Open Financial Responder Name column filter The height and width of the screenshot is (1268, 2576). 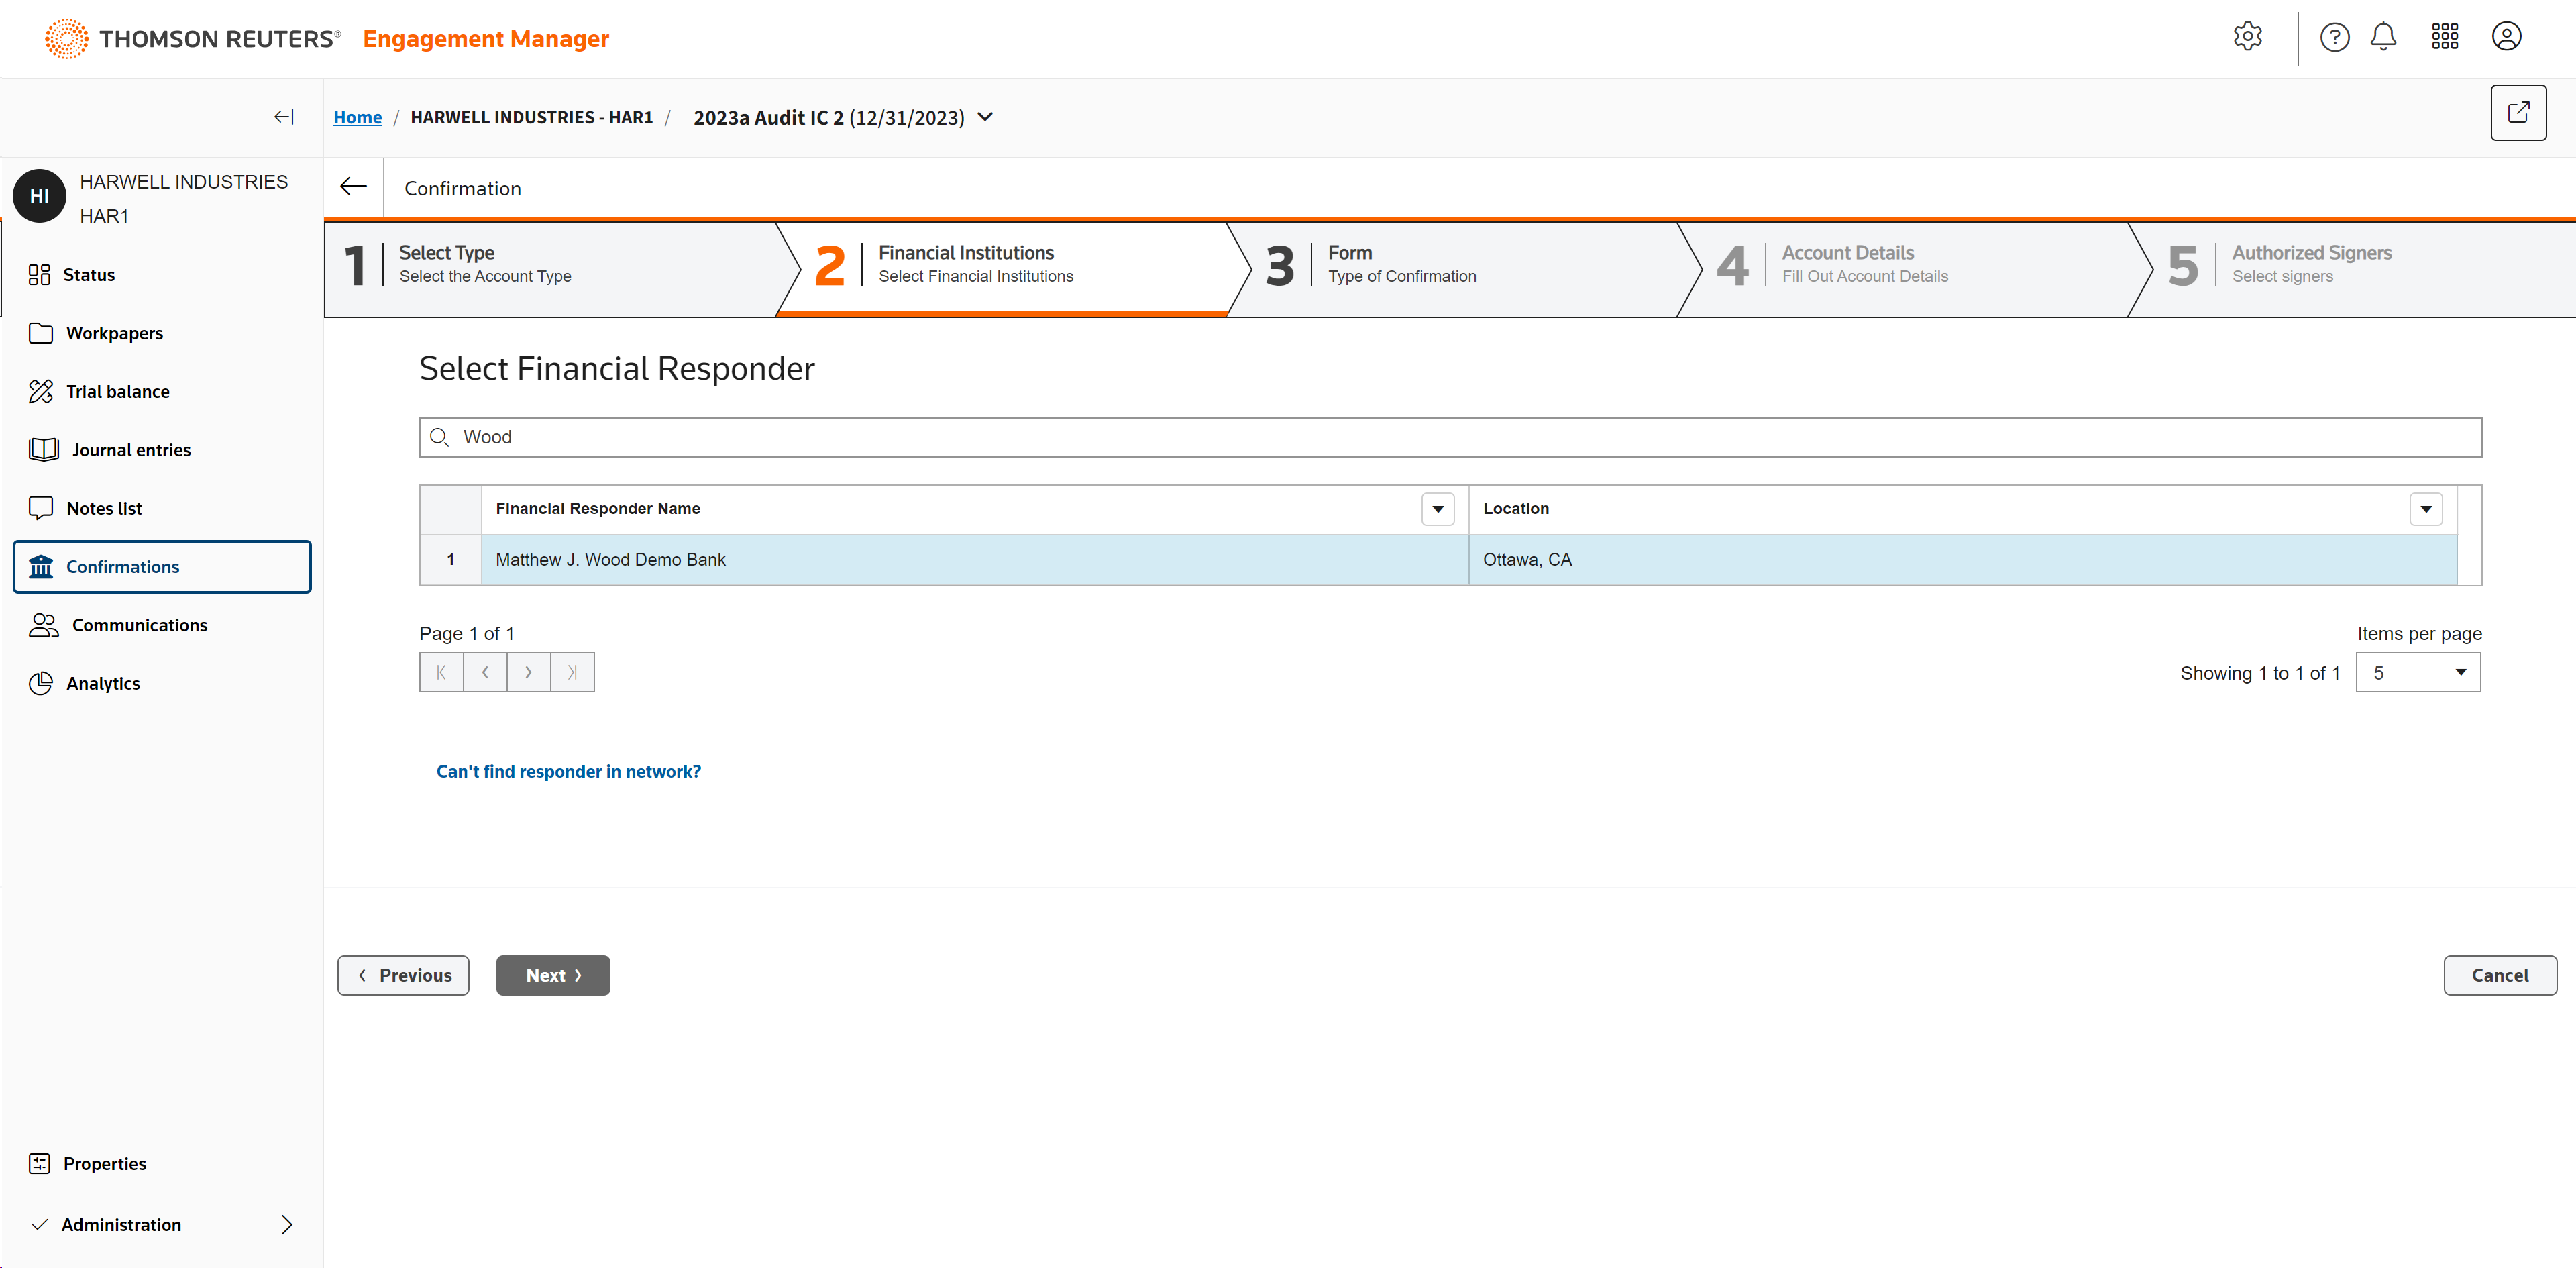click(1437, 509)
